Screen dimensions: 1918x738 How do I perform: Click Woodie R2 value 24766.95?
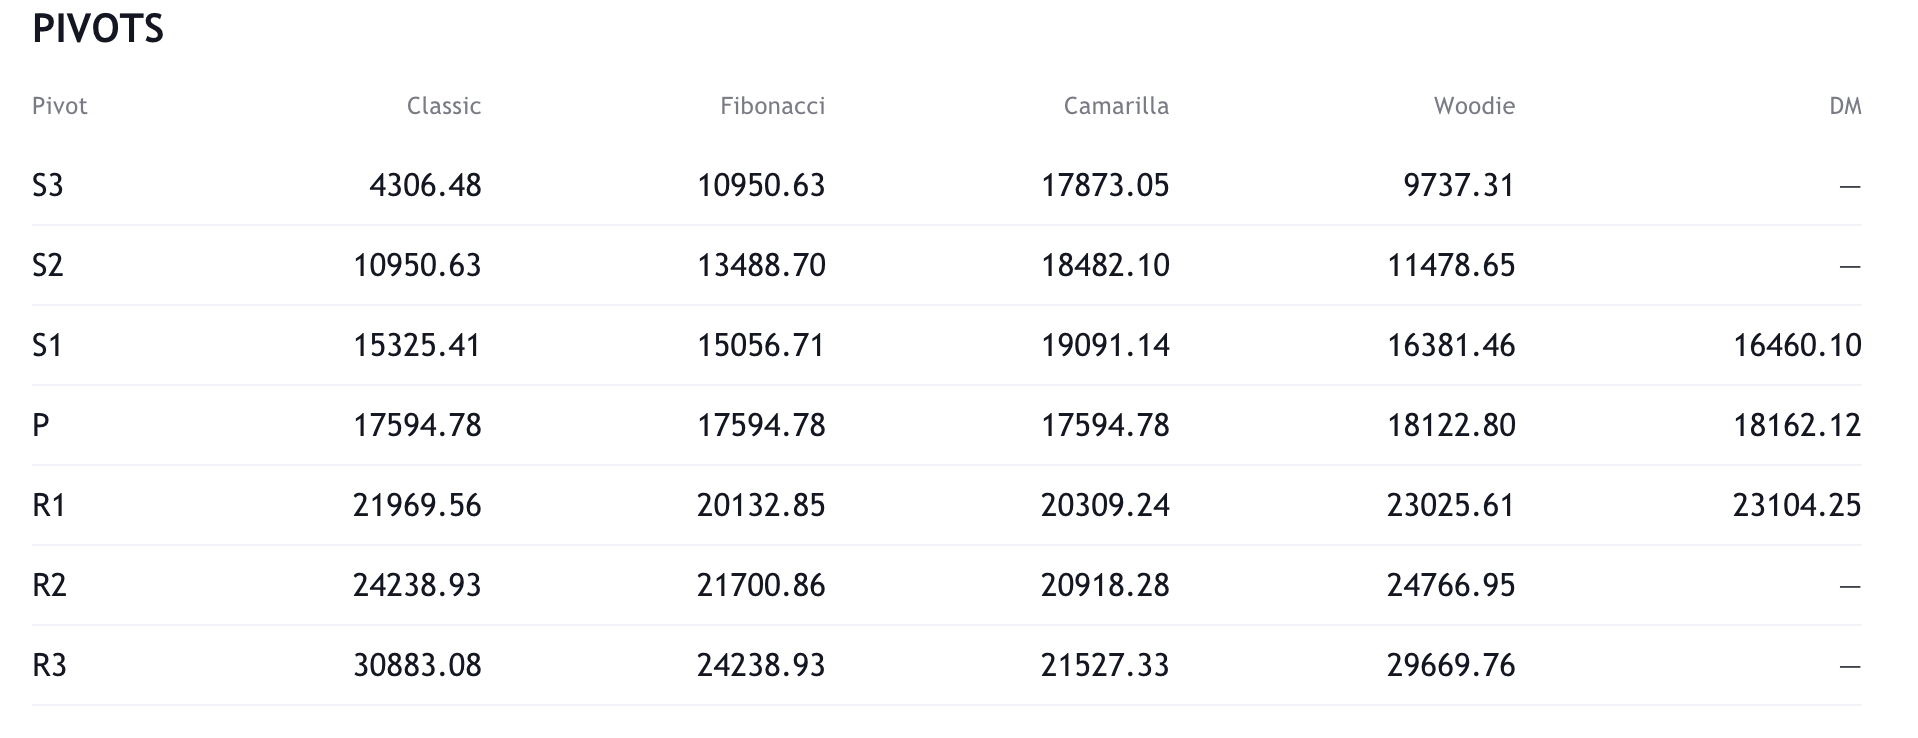pos(1451,585)
